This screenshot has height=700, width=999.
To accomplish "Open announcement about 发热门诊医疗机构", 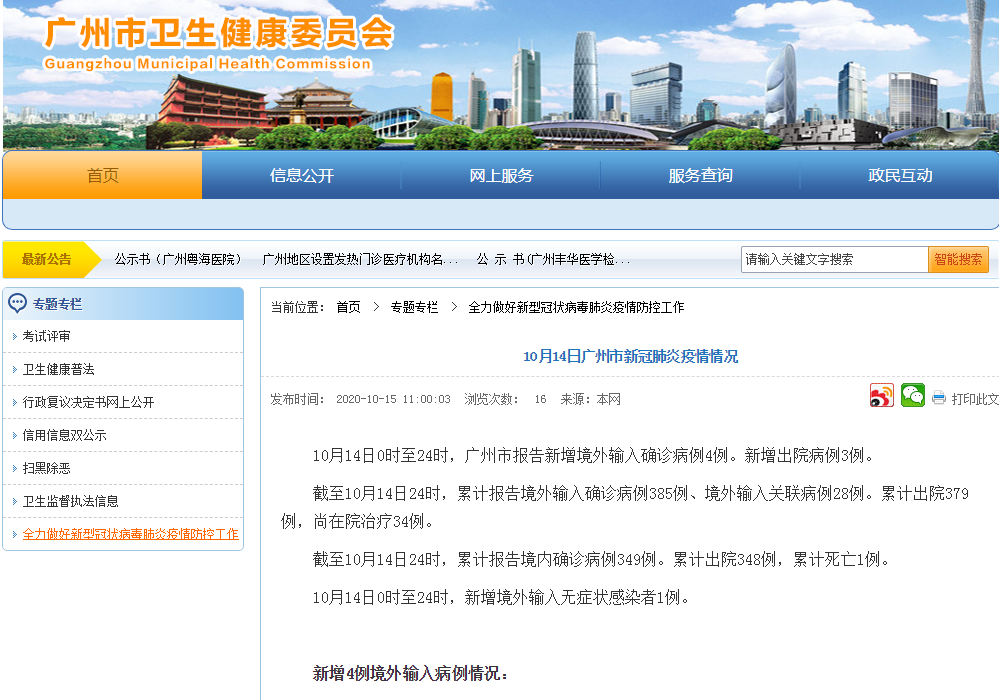I will point(360,259).
